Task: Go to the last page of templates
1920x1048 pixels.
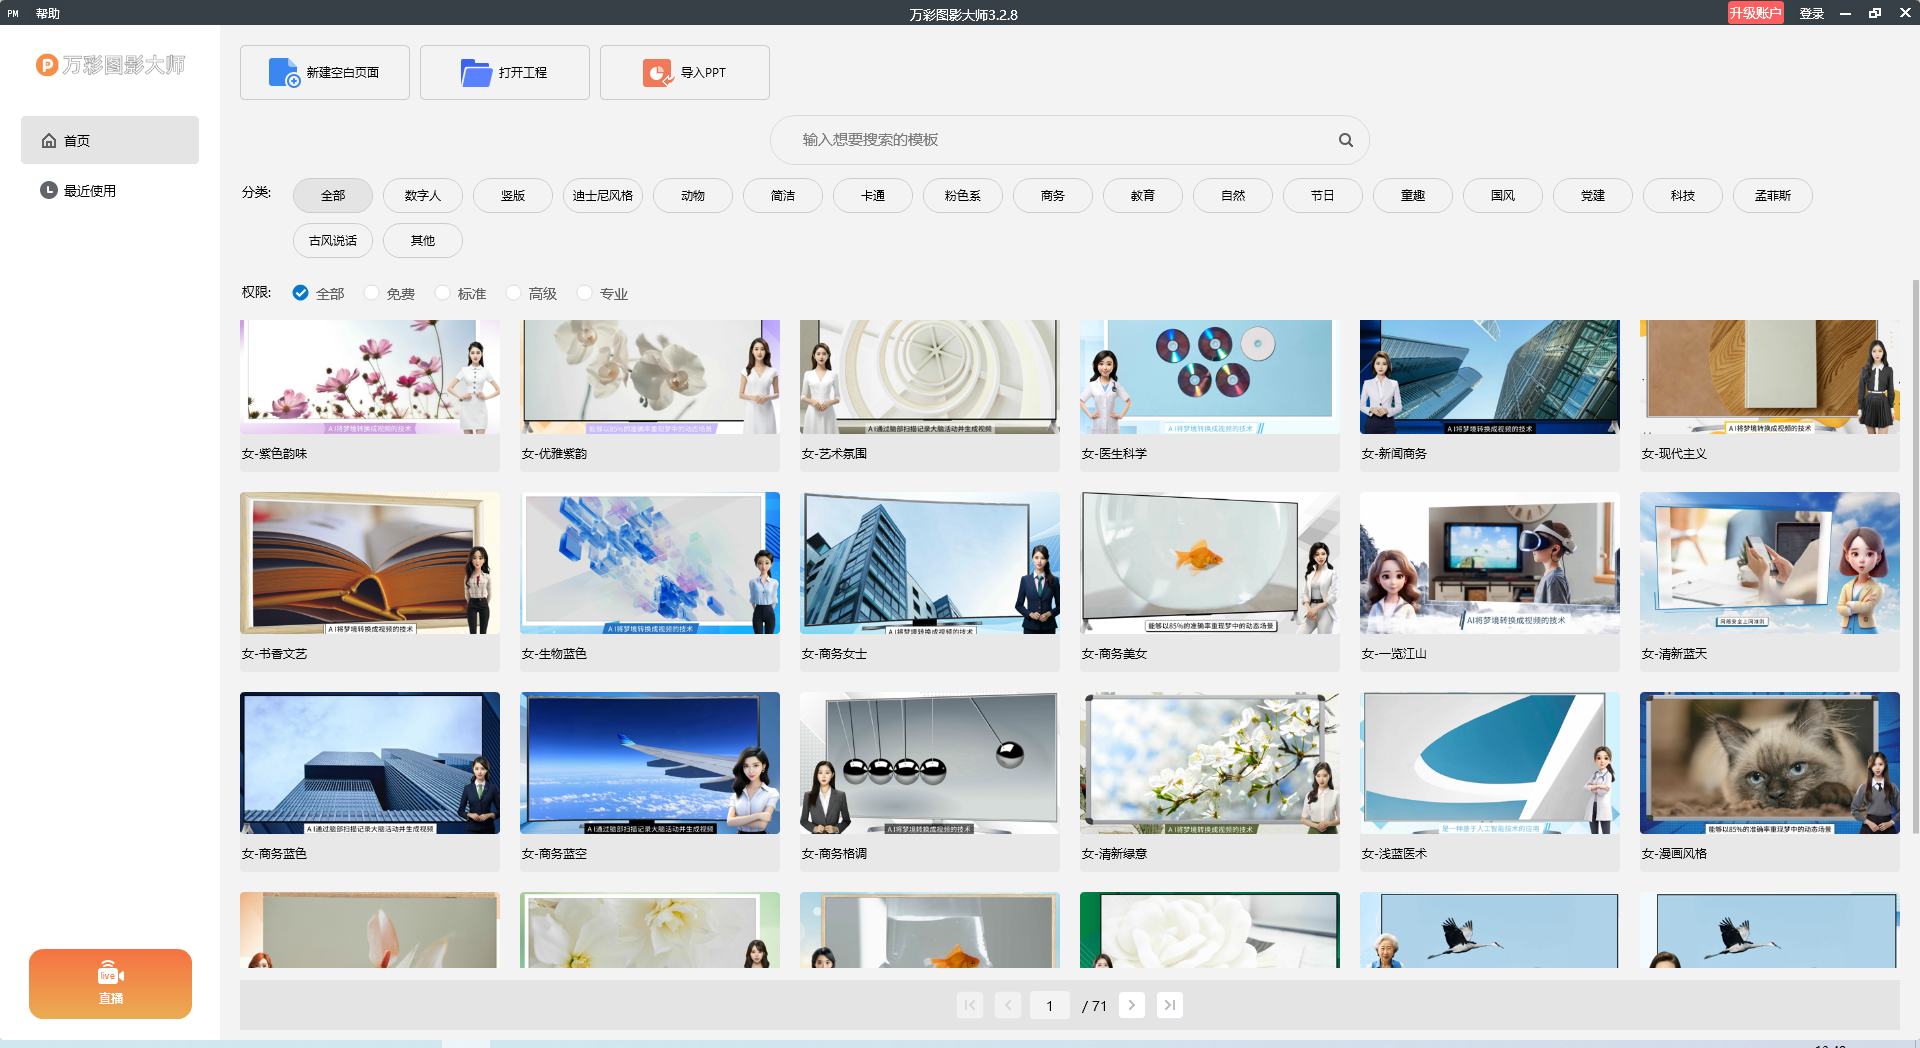Action: point(1169,1005)
